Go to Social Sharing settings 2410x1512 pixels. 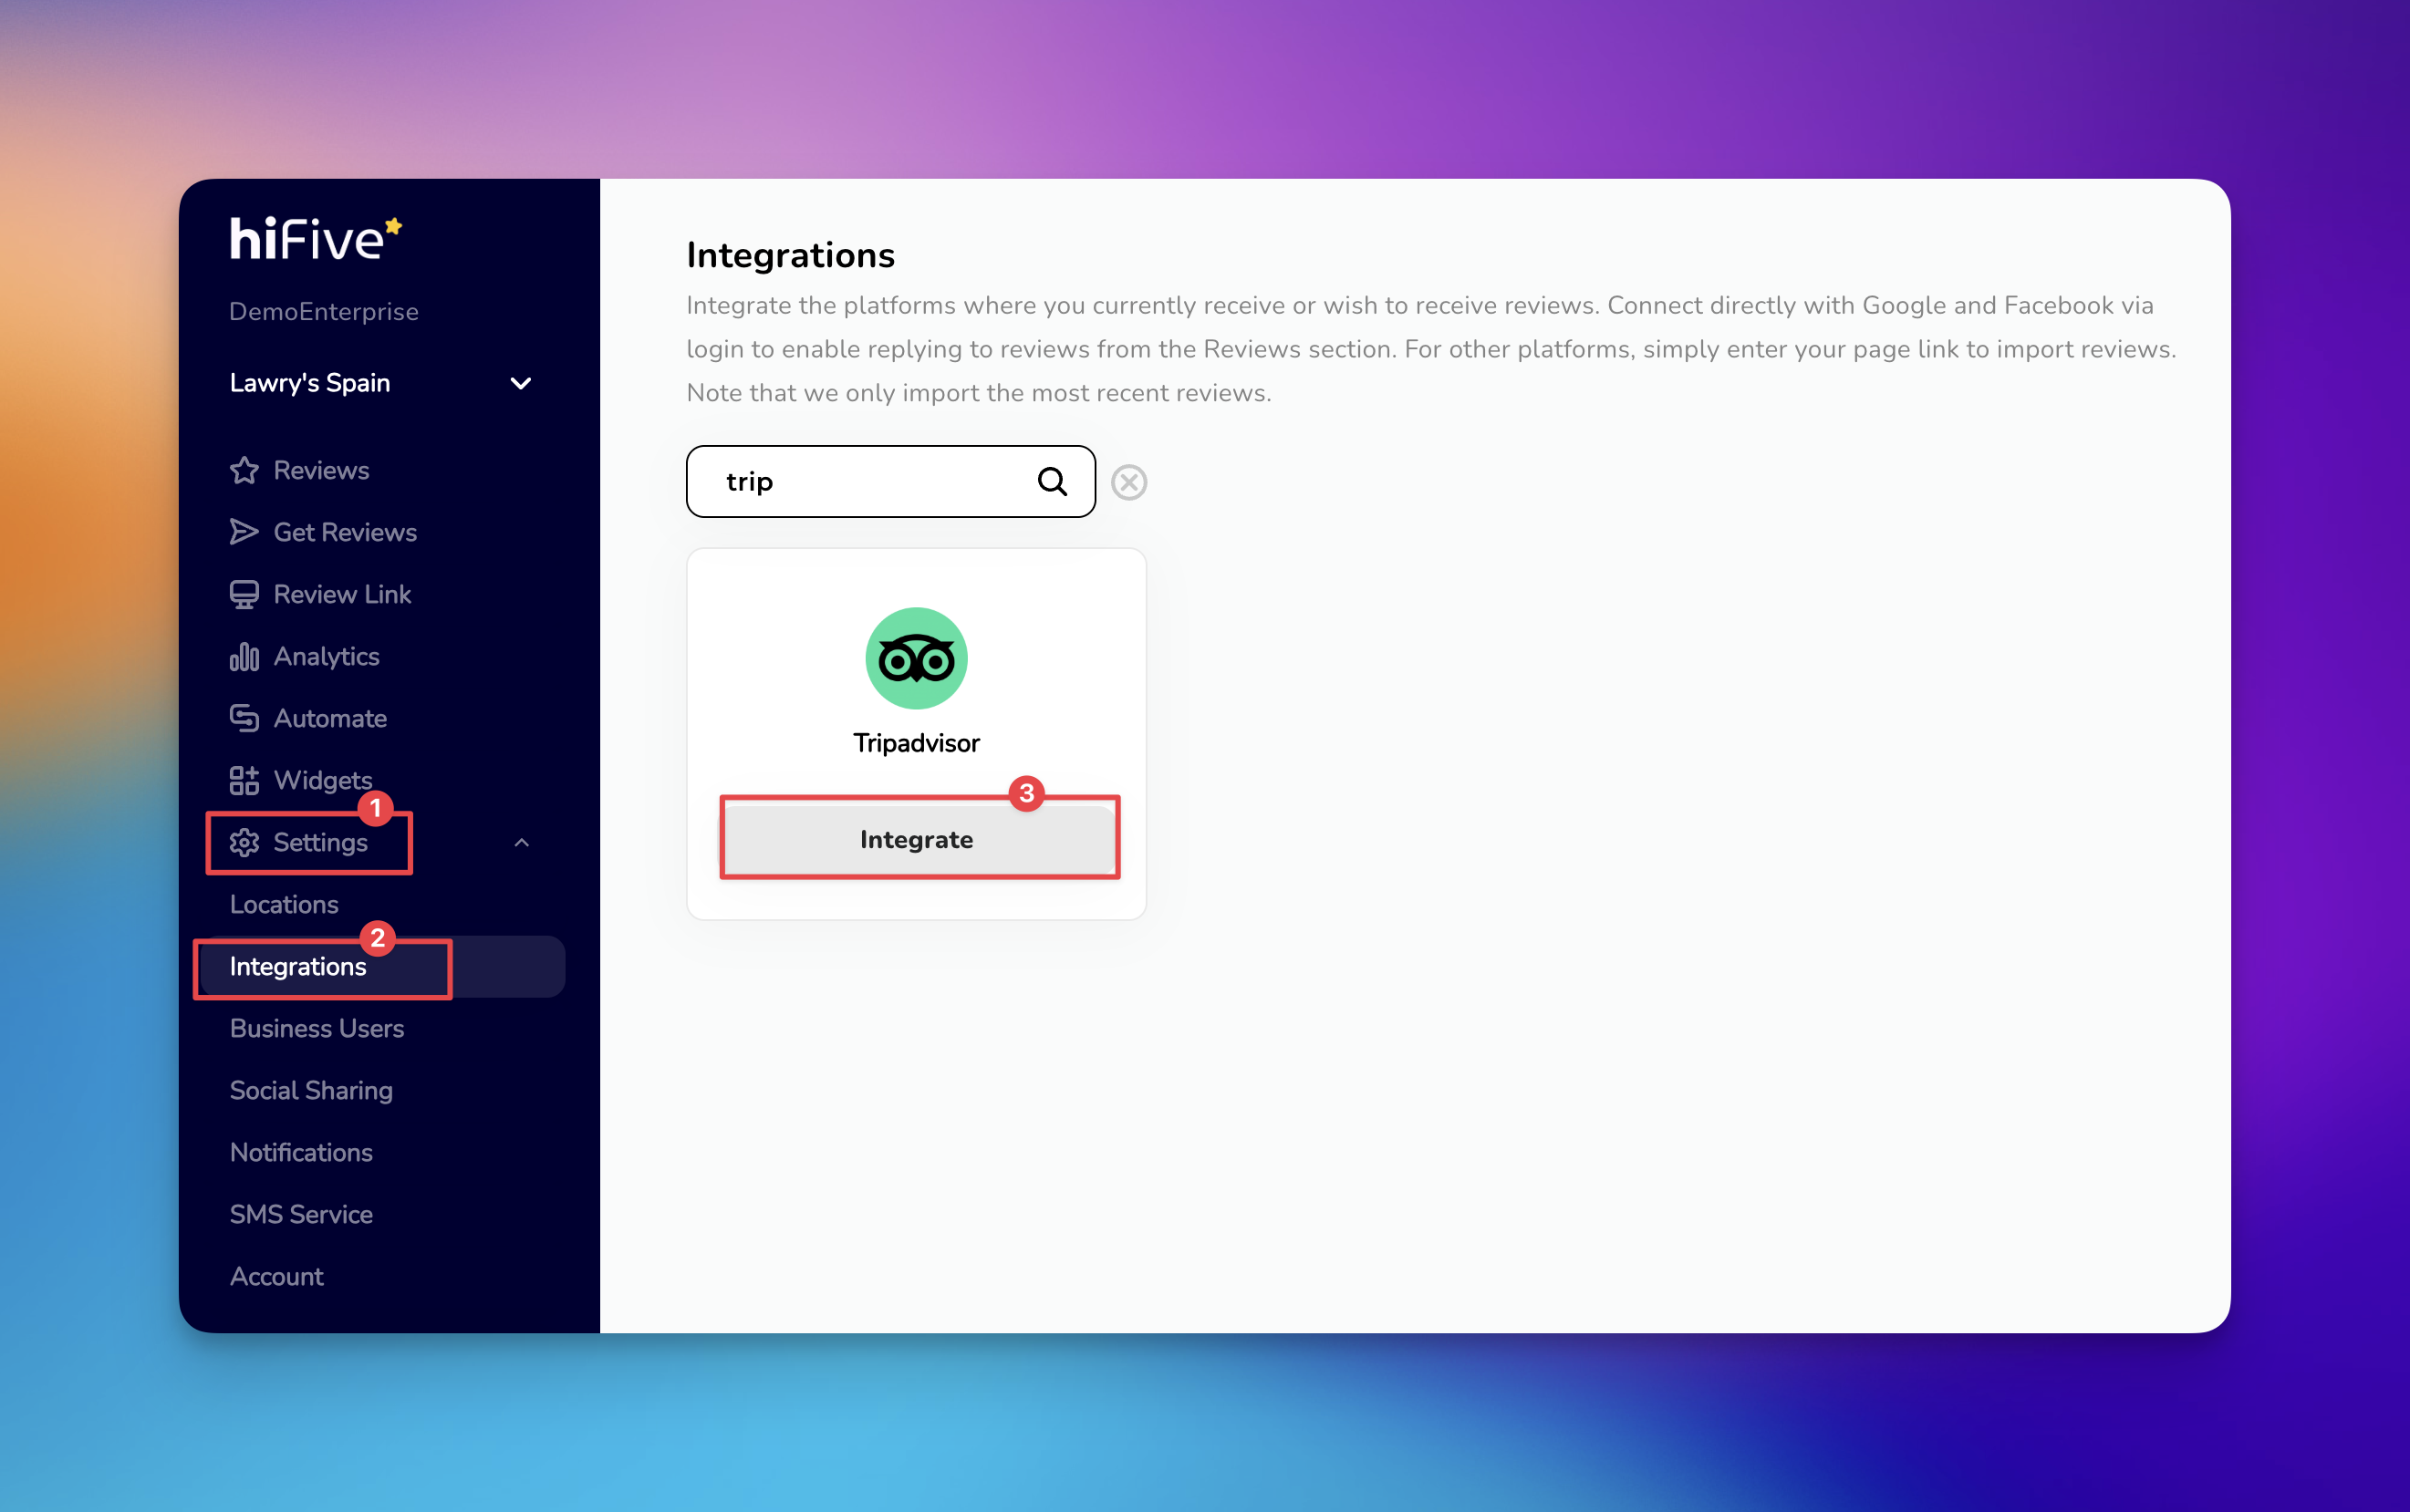310,1090
